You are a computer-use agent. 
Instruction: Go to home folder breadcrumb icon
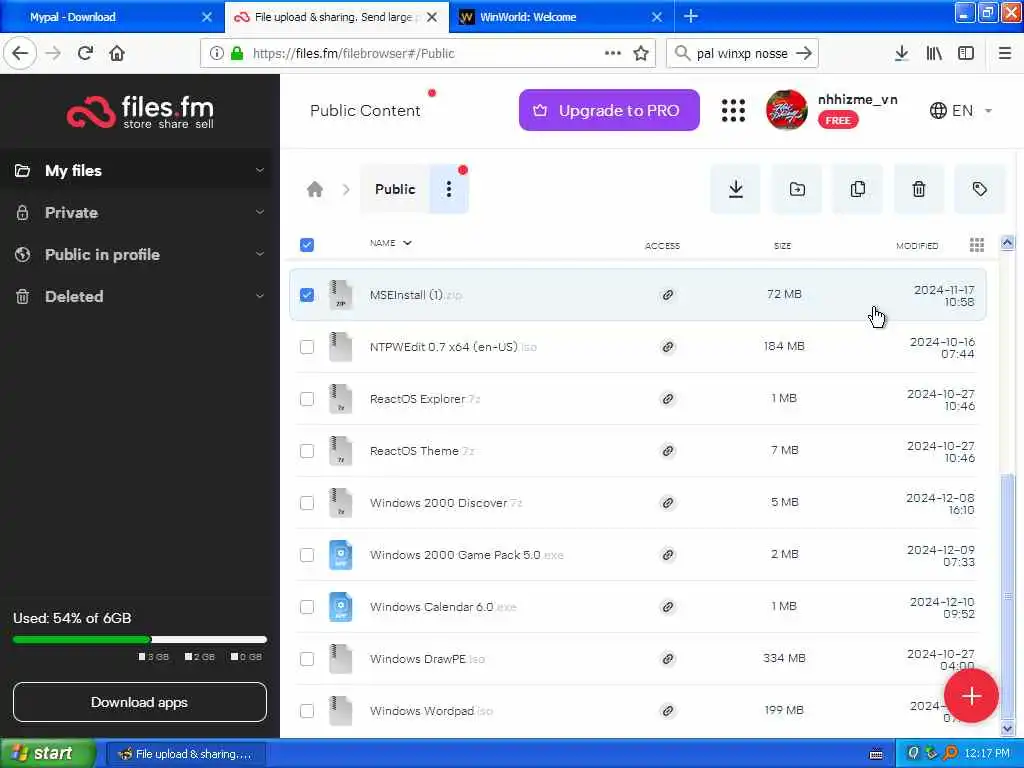click(315, 189)
